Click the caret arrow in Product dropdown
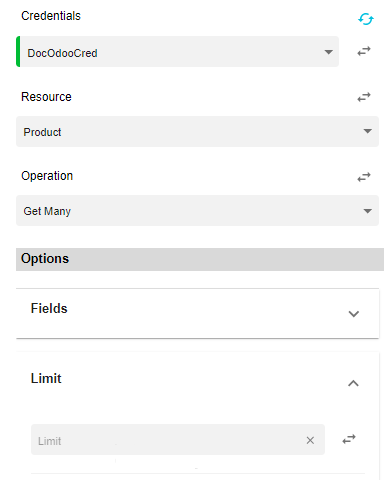Image resolution: width=388 pixels, height=480 pixels. point(368,131)
